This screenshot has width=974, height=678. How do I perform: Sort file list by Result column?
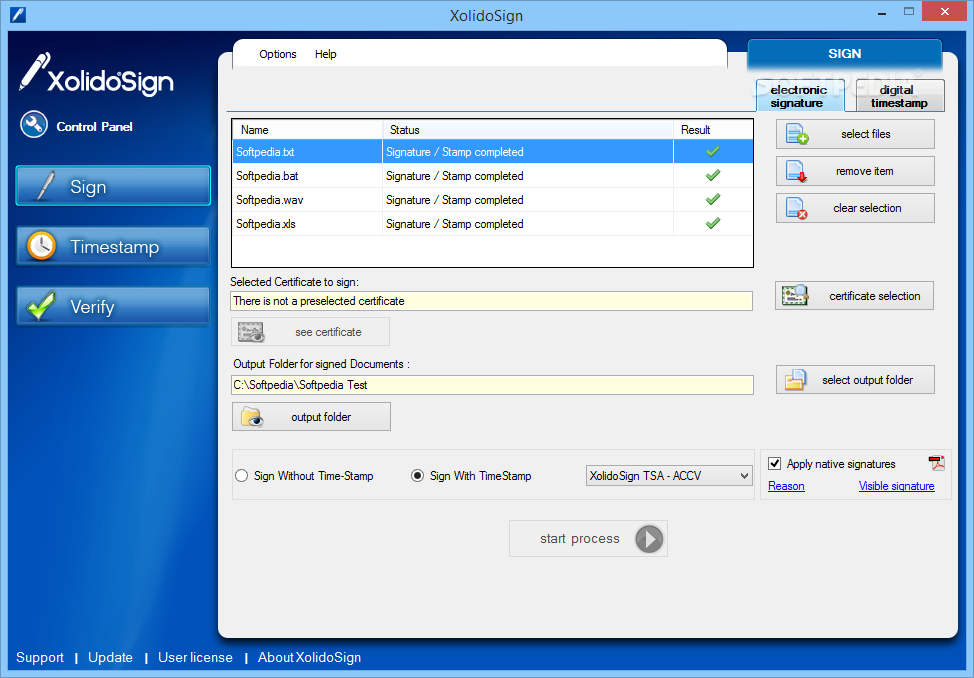point(713,130)
